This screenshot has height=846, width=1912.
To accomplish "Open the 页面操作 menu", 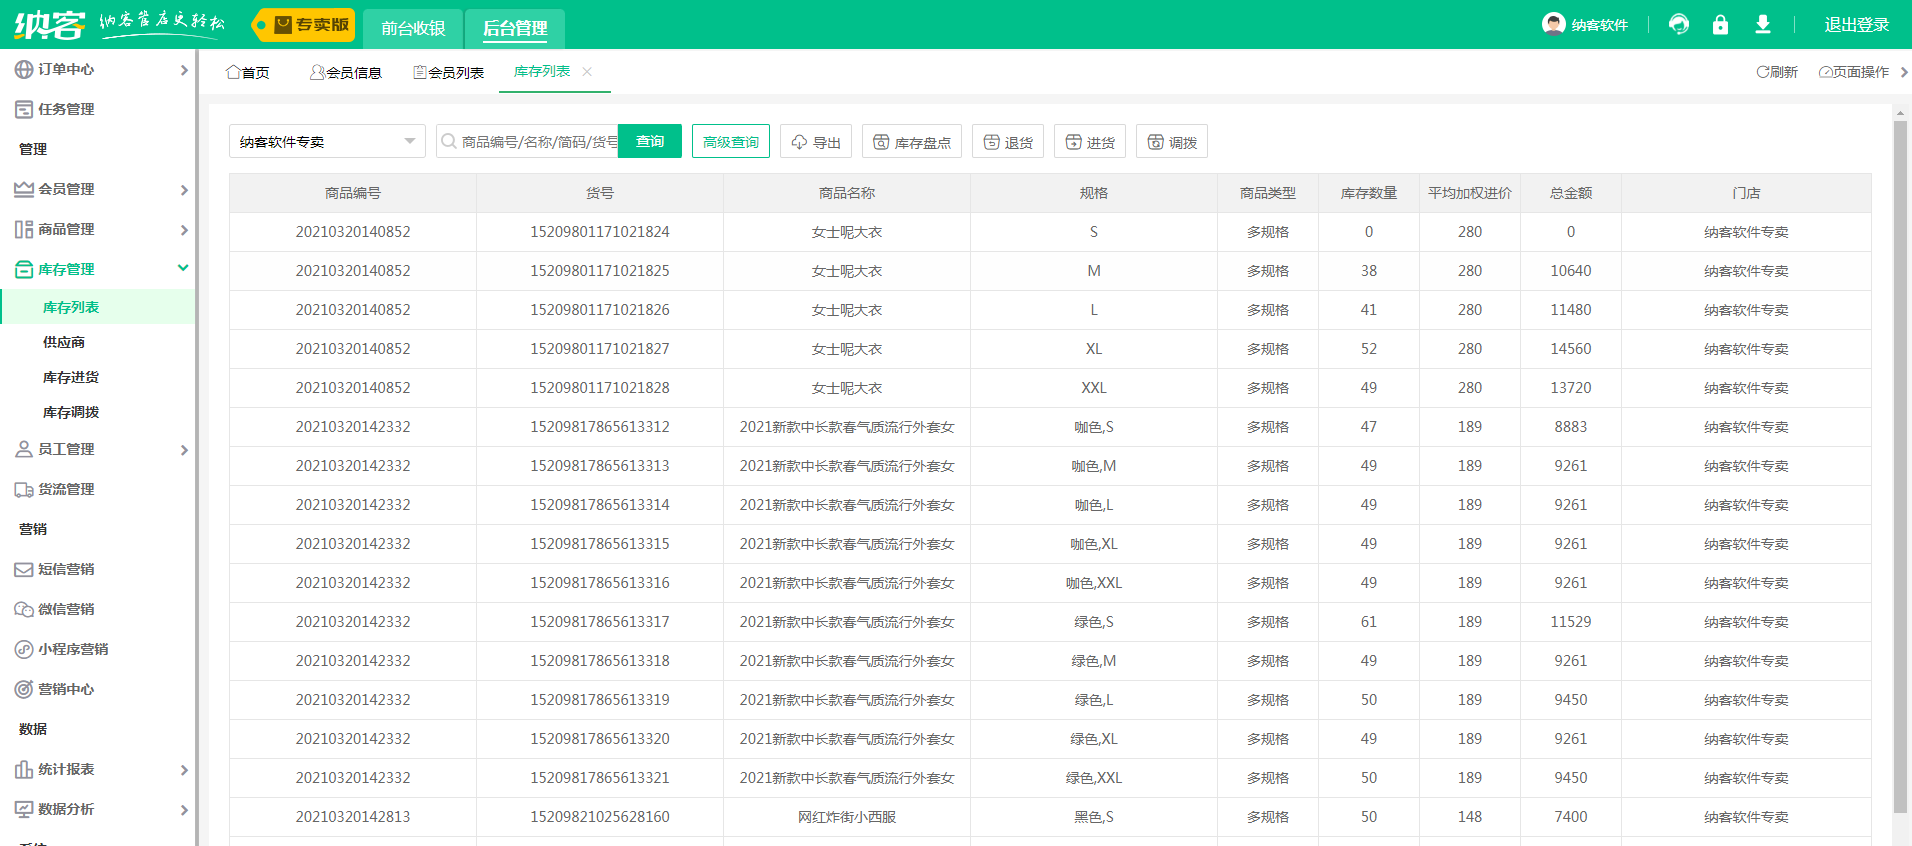I will coord(1854,72).
